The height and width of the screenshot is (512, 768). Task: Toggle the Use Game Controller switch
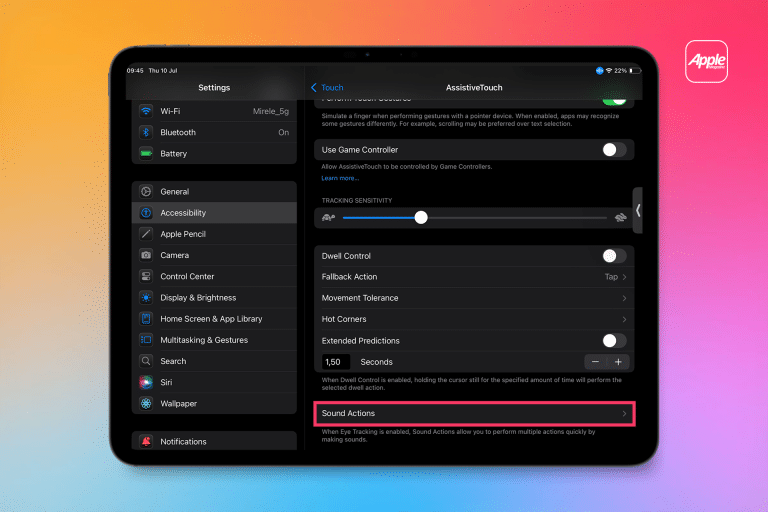(x=614, y=149)
